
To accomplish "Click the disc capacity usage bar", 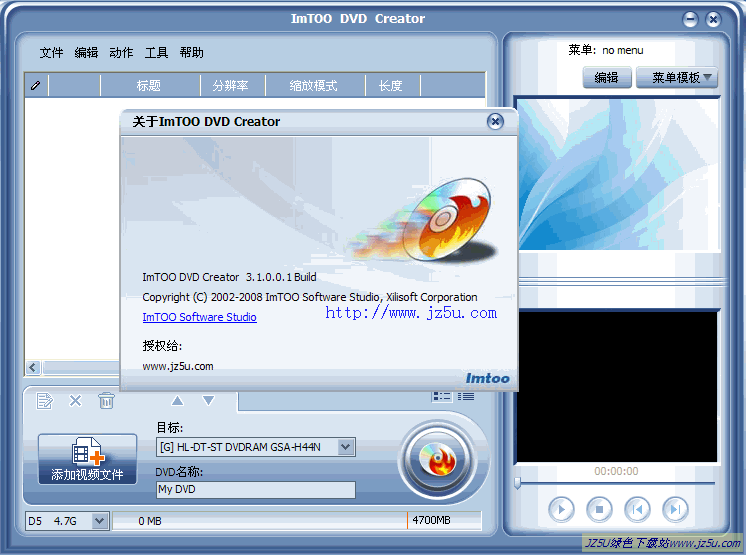I will 297,521.
